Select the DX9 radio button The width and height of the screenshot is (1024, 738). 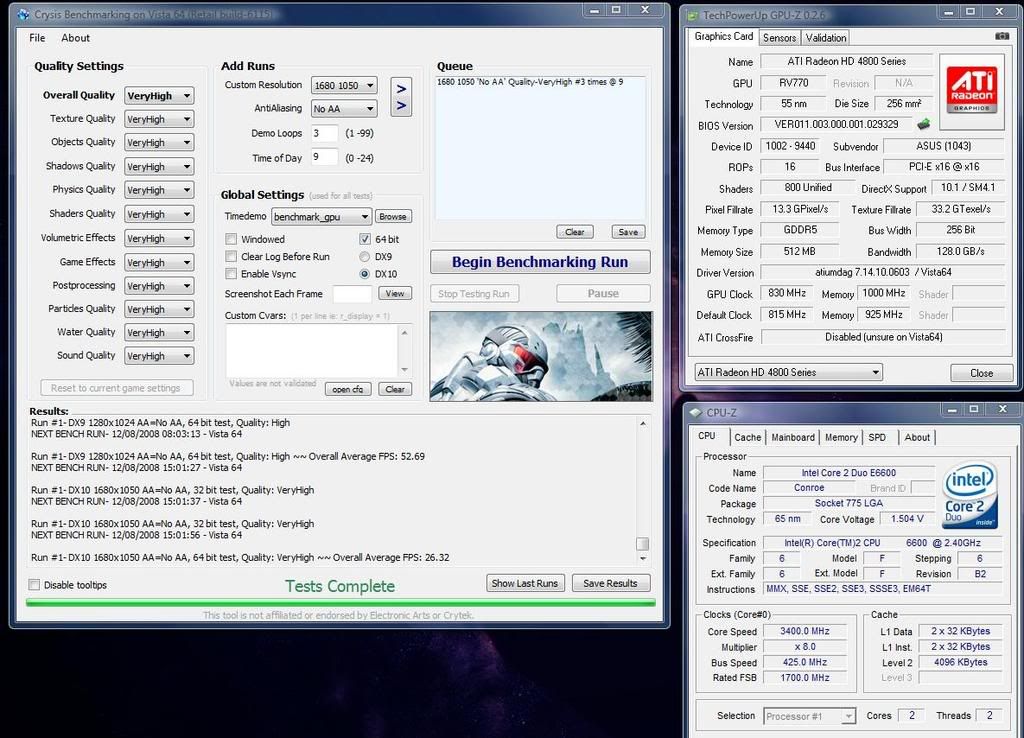coord(364,257)
